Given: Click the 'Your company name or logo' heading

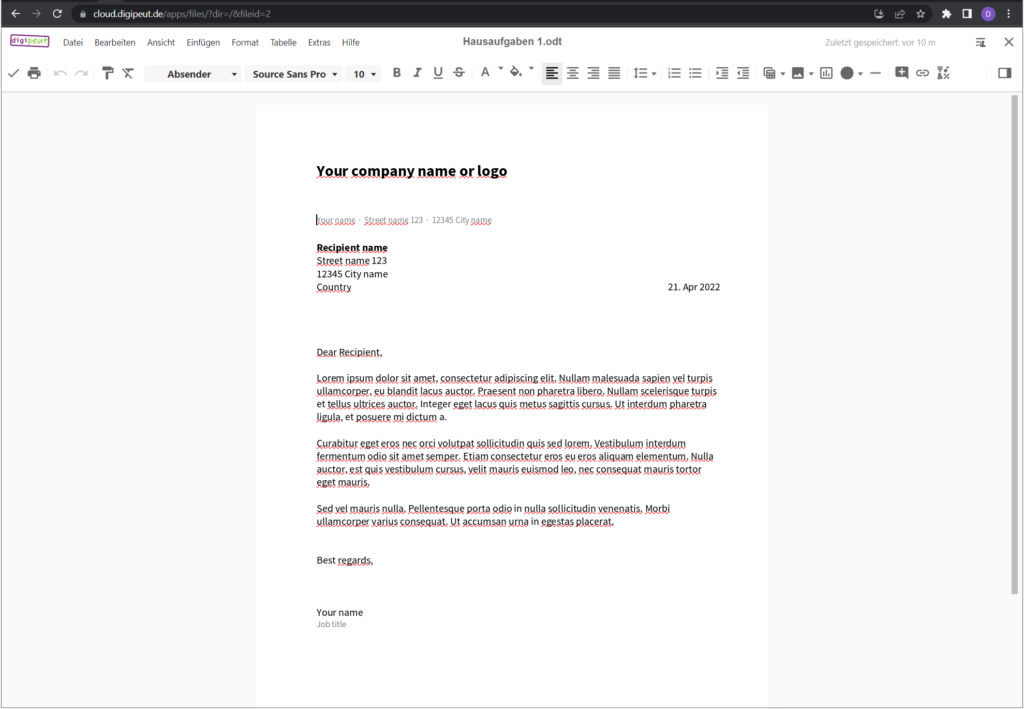Looking at the screenshot, I should click(411, 171).
